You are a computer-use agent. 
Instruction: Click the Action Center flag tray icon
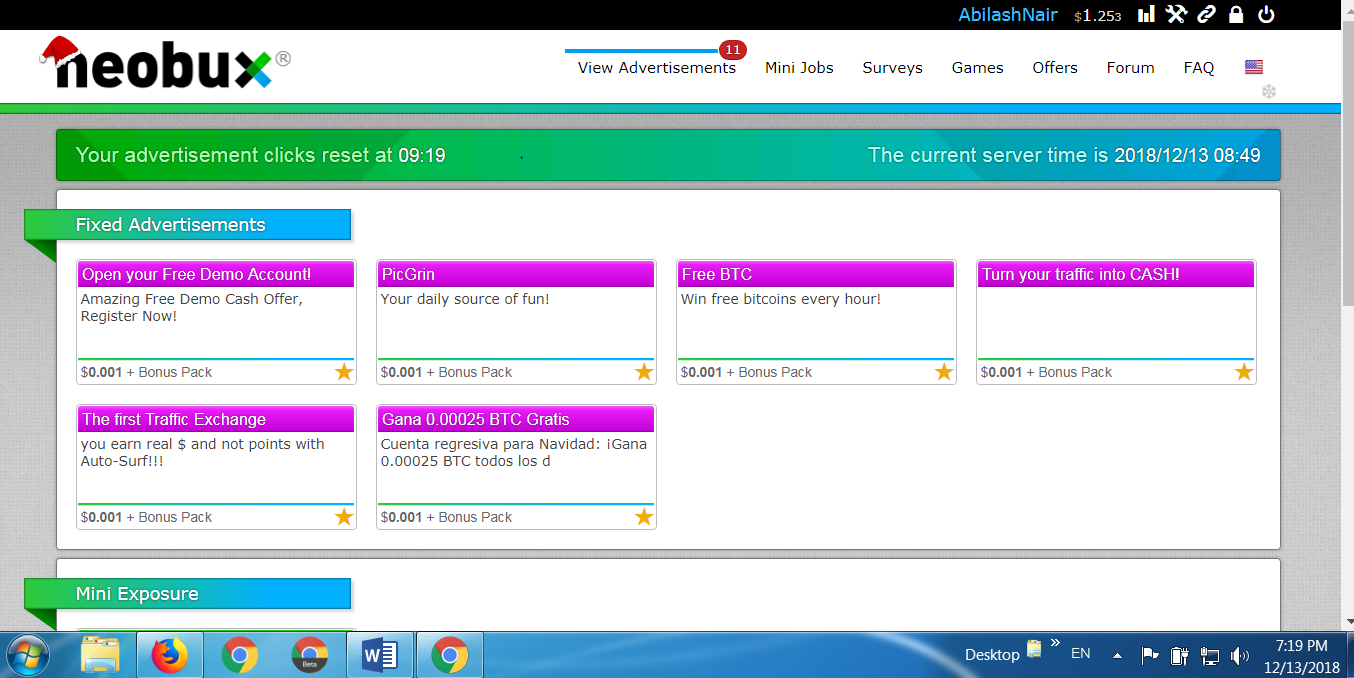pos(1150,656)
